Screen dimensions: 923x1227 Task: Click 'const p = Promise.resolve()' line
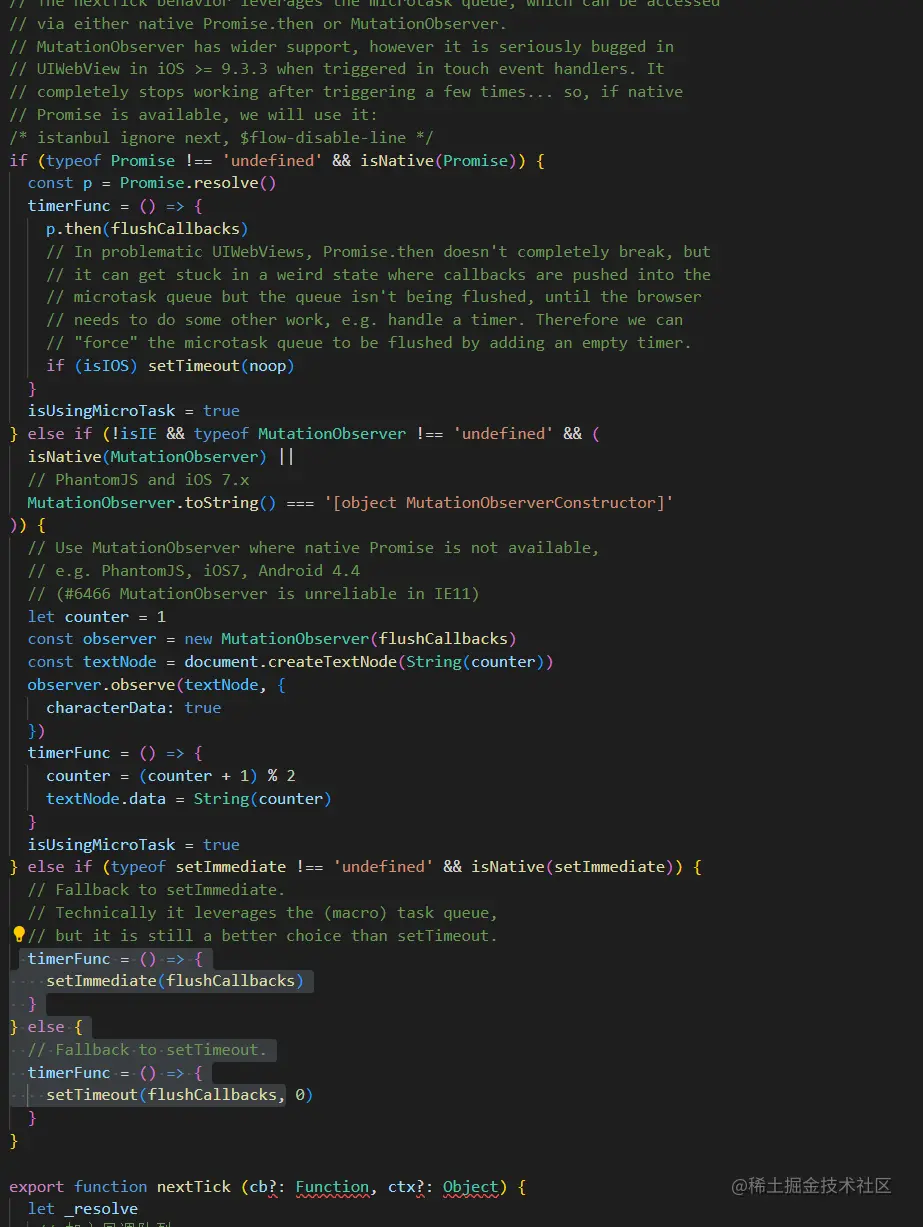click(x=152, y=183)
